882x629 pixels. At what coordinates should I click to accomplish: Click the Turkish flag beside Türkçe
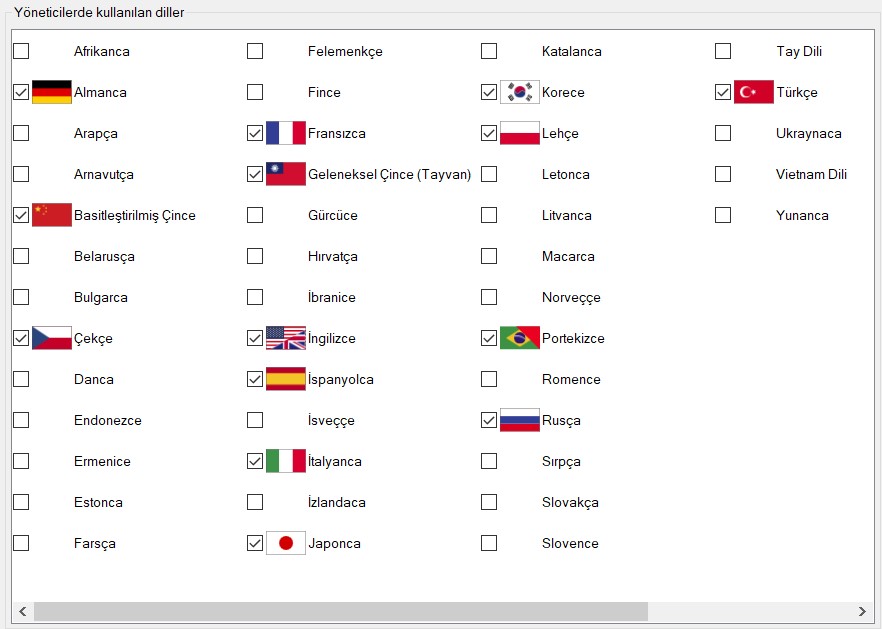click(754, 92)
